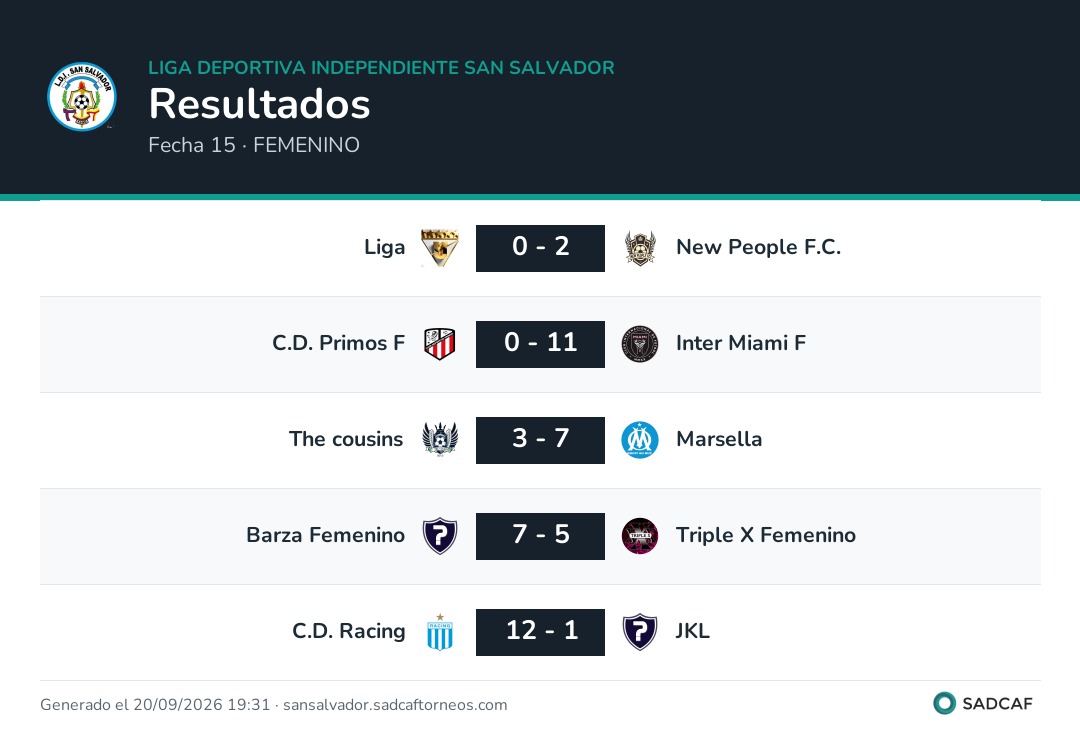
Task: Click the L.D.I. San Salvador league logo
Action: click(82, 96)
